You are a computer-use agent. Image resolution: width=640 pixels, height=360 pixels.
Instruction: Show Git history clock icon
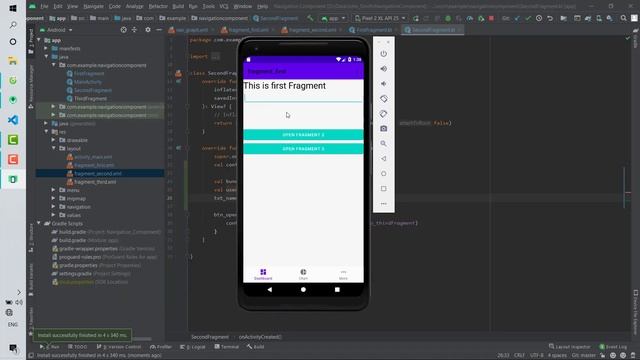point(539,18)
